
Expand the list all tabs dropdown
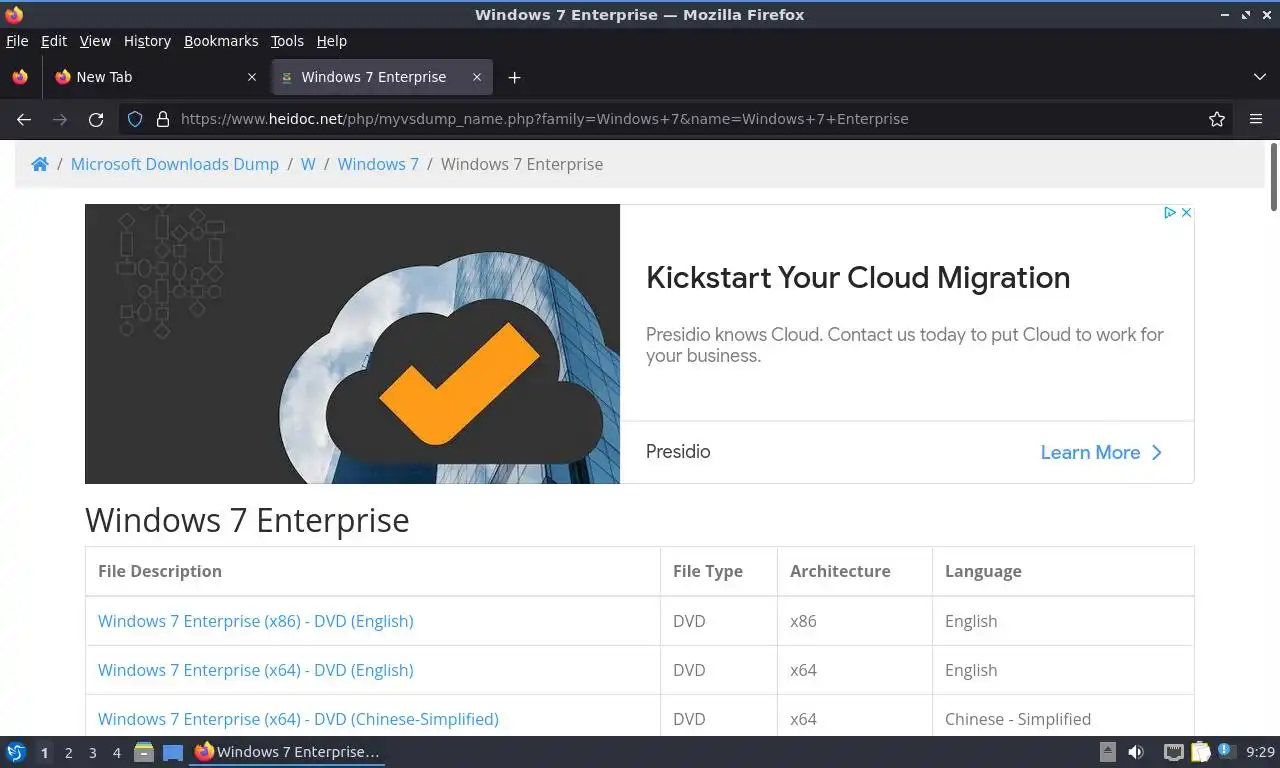coord(1259,77)
